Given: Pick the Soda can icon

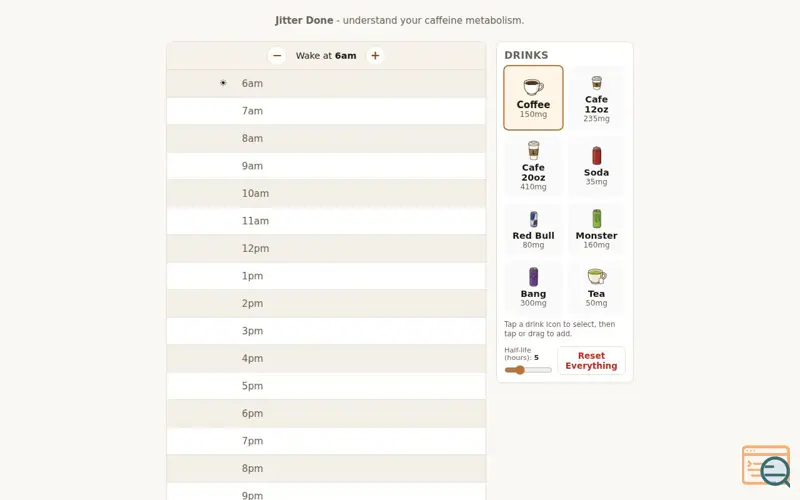Looking at the screenshot, I should click(596, 165).
